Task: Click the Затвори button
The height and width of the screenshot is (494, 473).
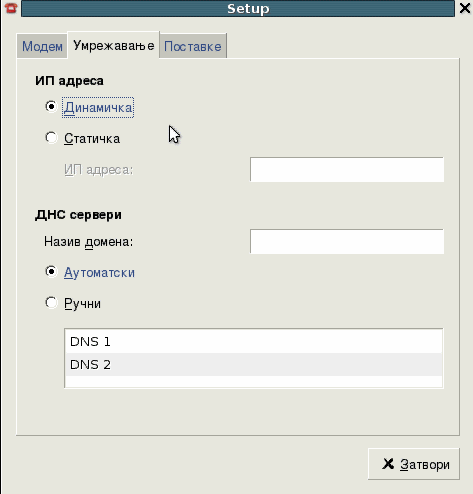Action: (414, 464)
